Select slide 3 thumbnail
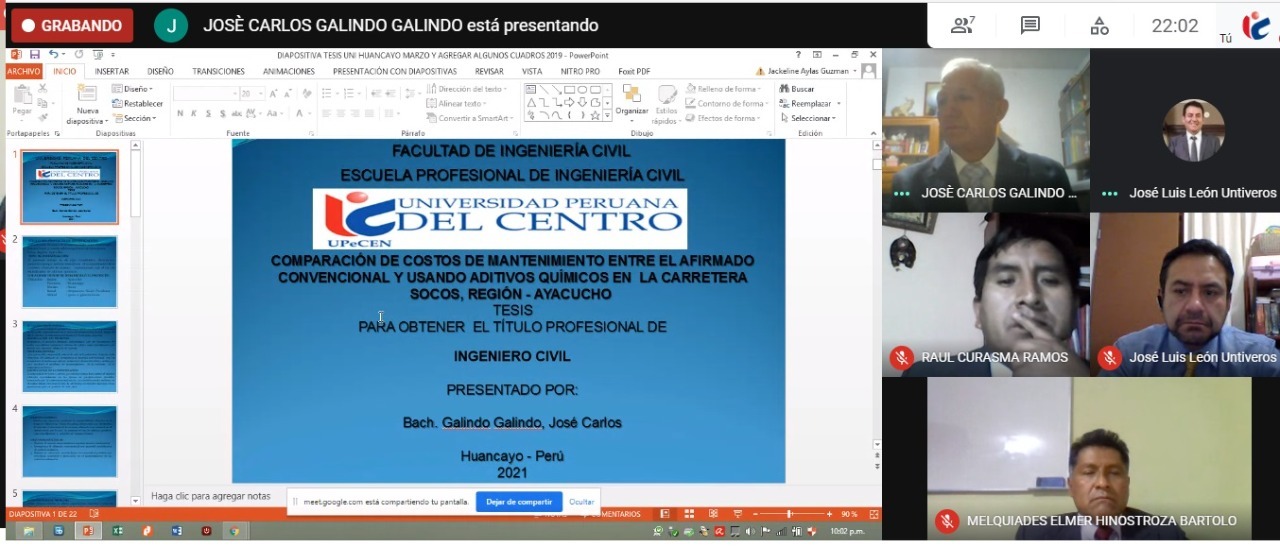 point(70,356)
